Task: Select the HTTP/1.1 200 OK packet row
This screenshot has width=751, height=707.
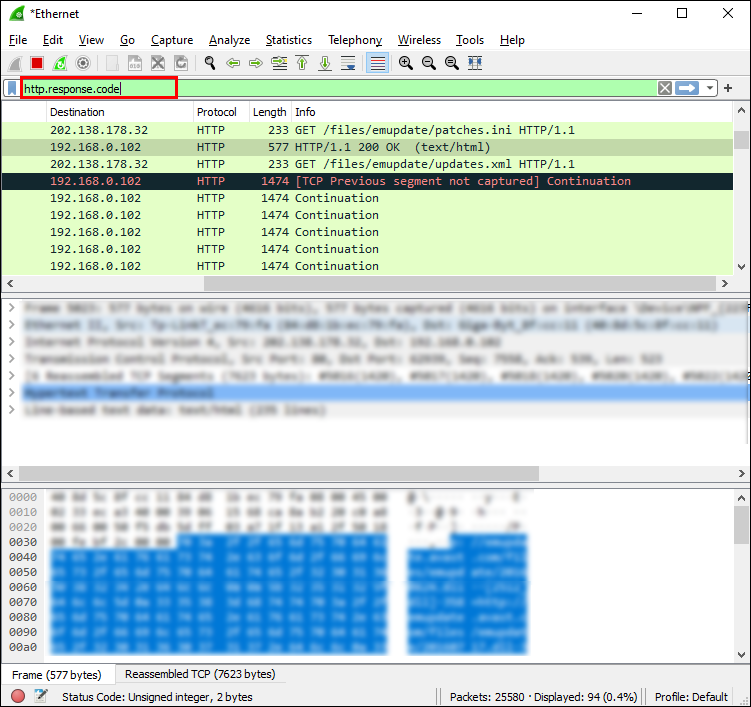Action: click(367, 147)
